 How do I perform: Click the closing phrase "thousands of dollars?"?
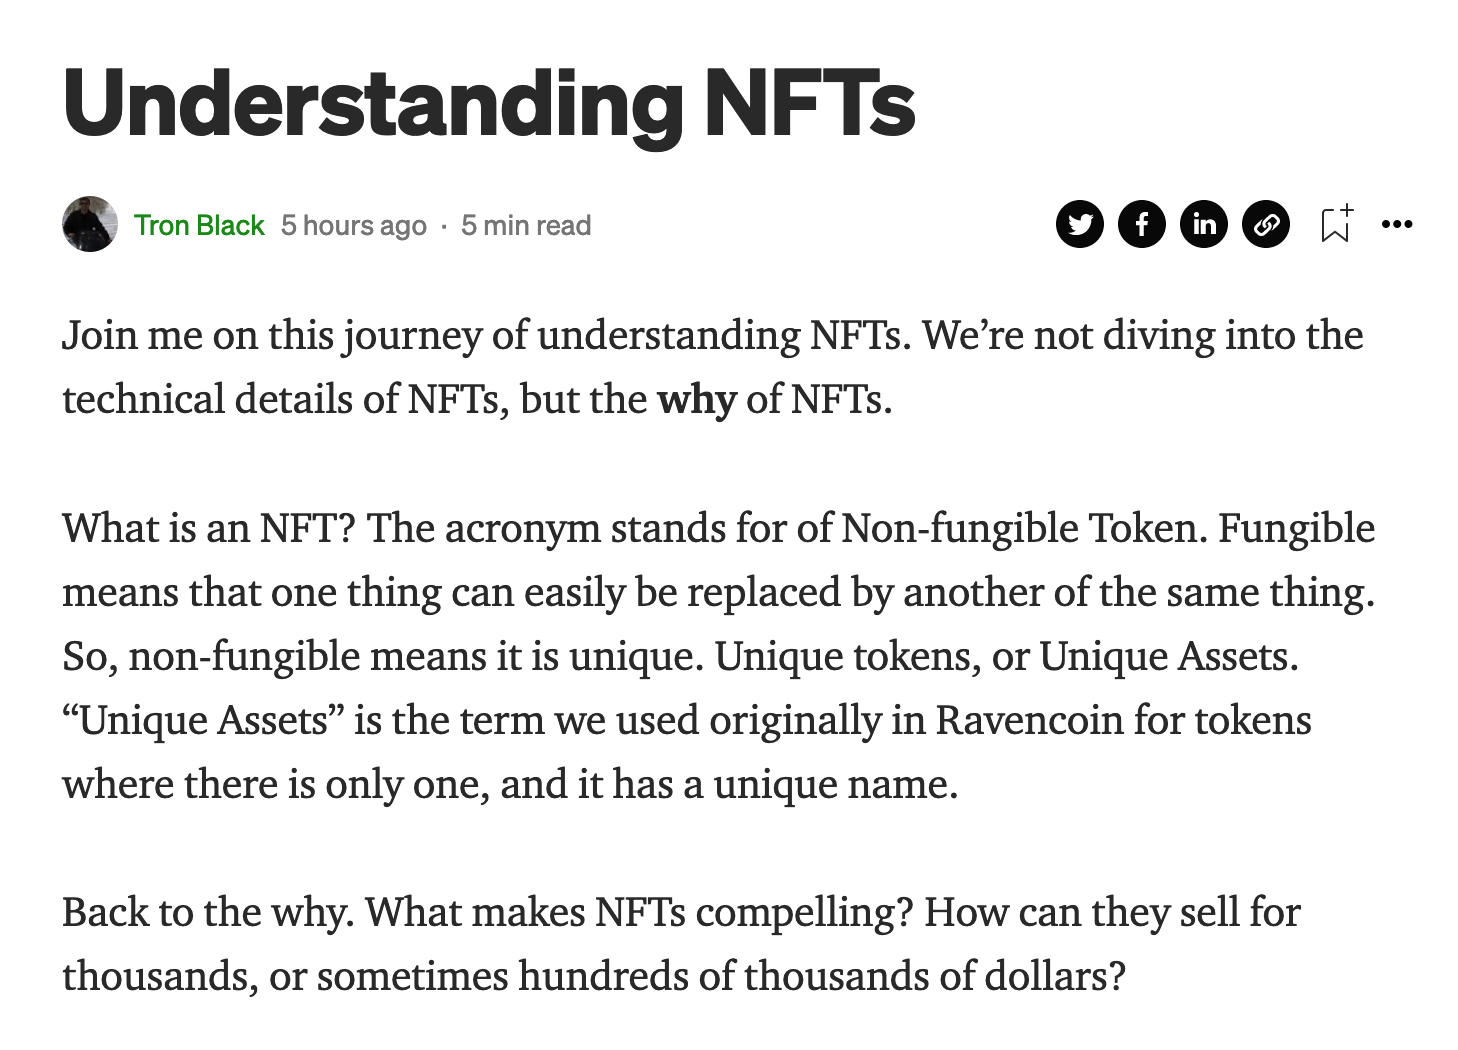[x=935, y=976]
